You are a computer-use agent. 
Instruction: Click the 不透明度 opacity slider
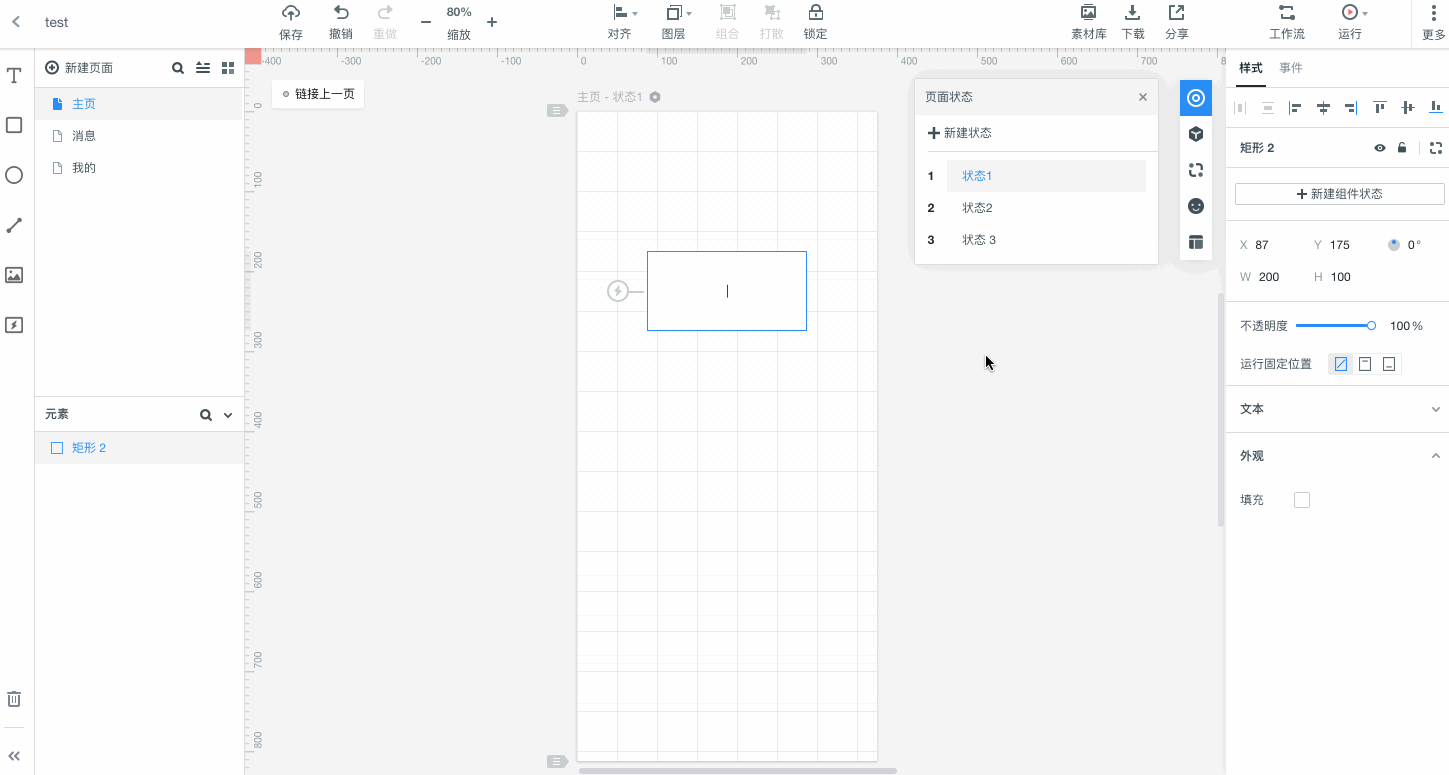(x=1334, y=326)
